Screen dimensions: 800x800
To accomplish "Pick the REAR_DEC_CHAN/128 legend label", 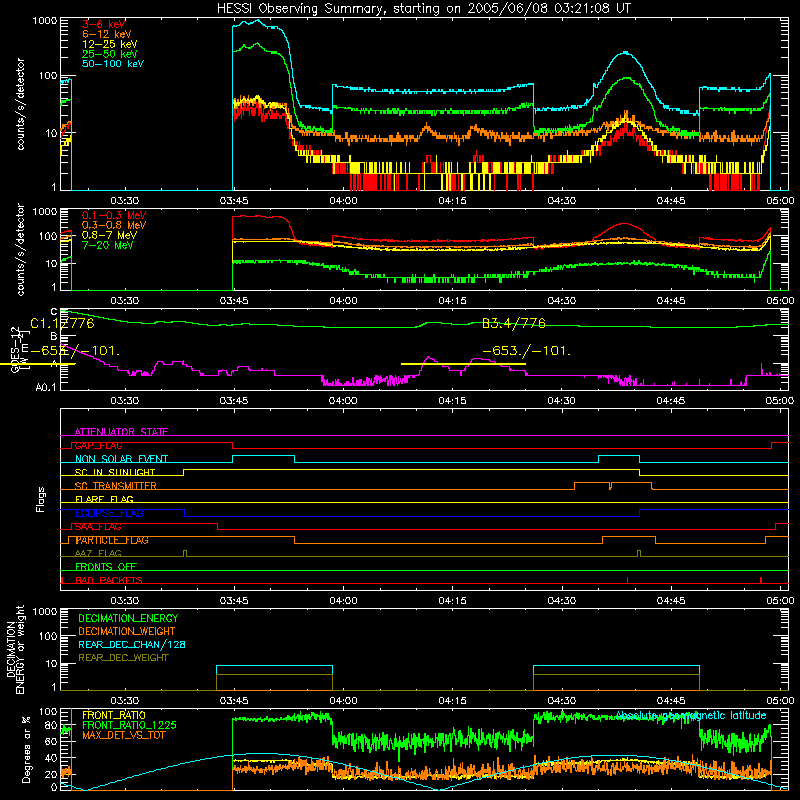I will coord(132,645).
